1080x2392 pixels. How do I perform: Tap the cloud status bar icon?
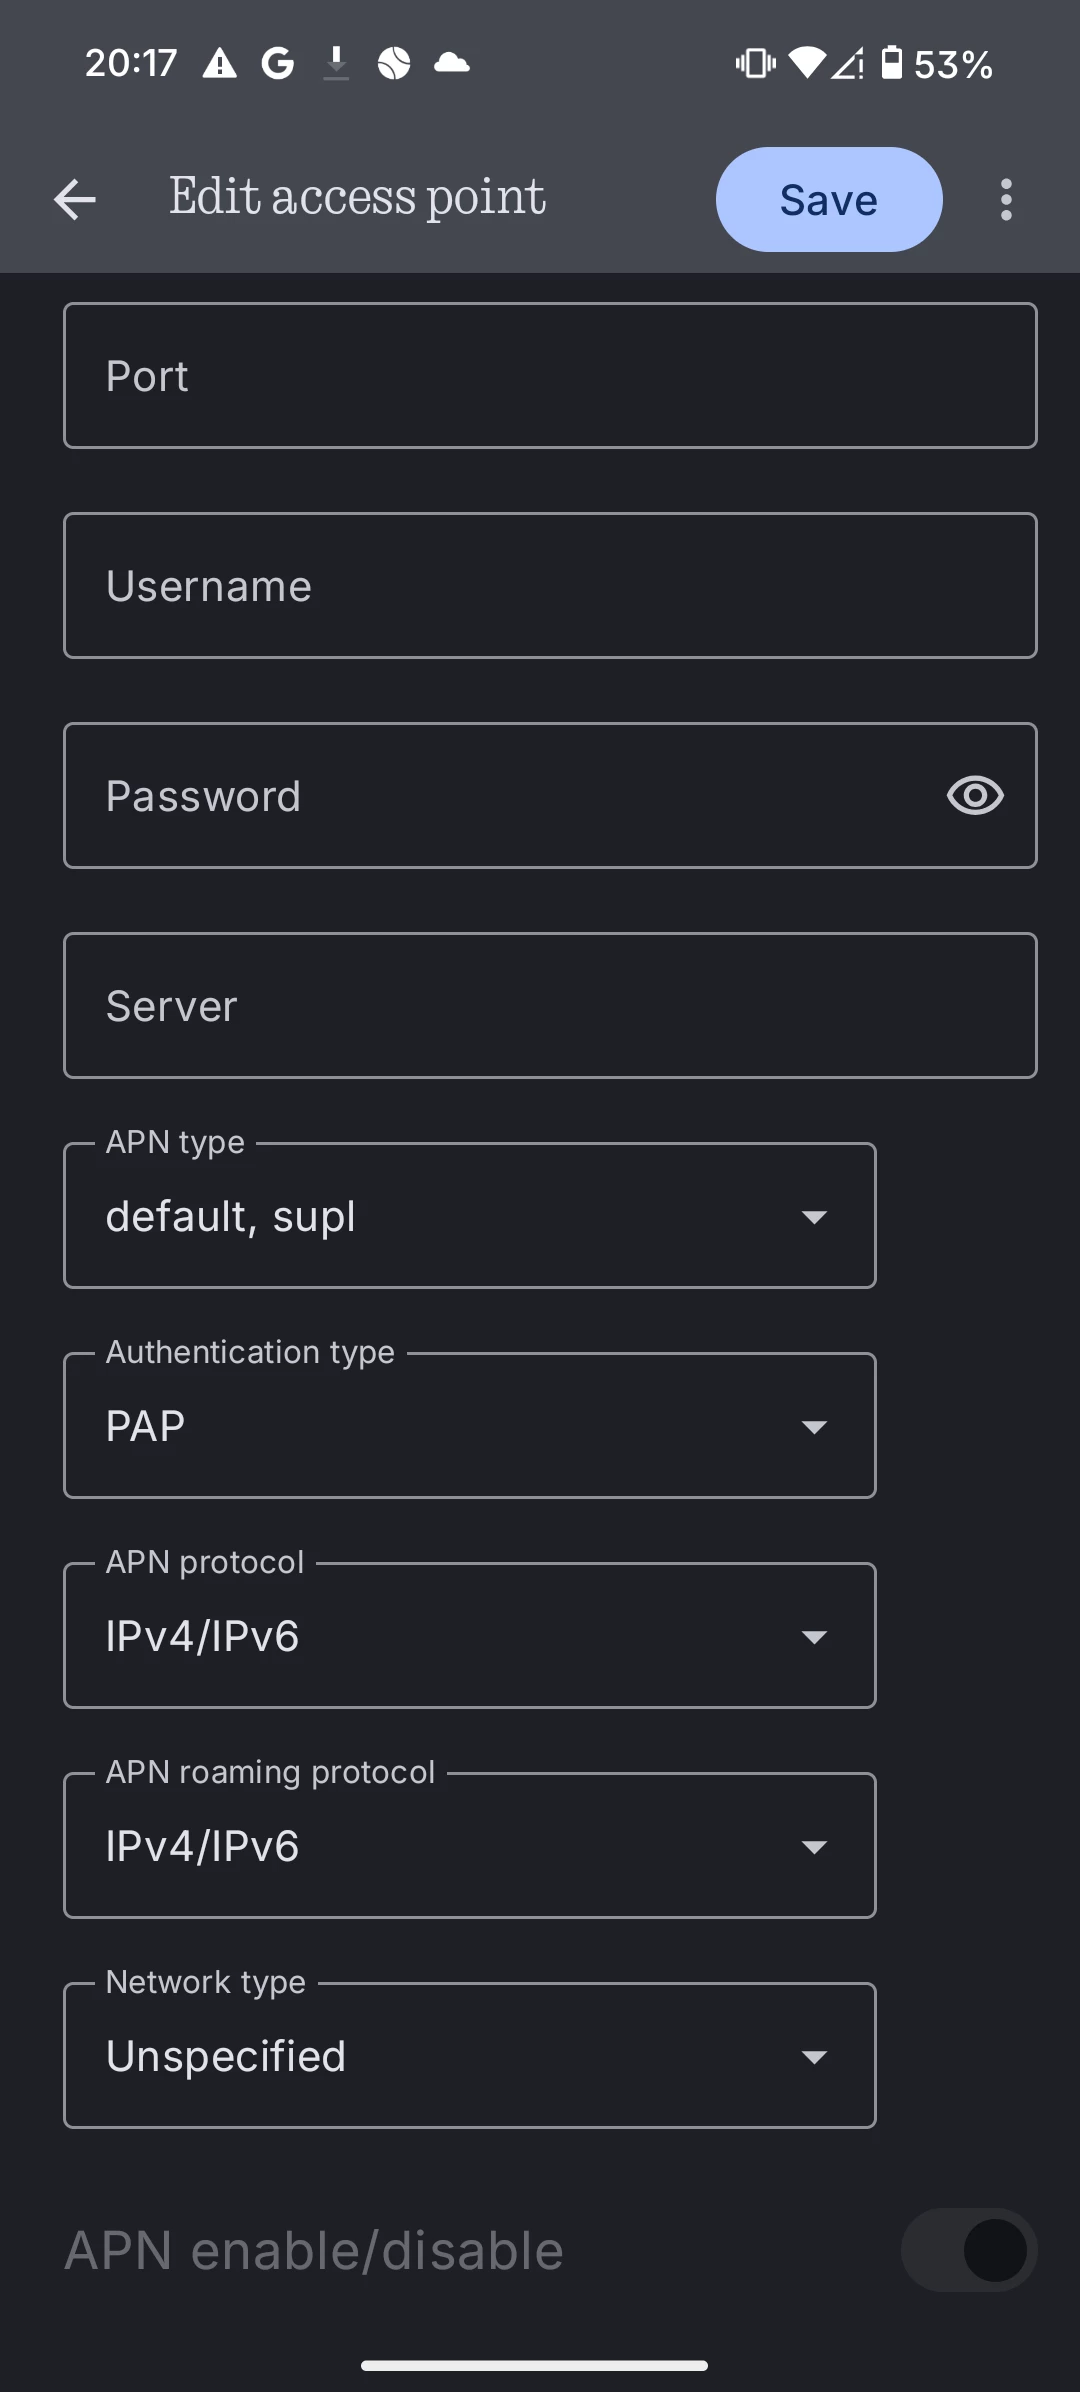tap(452, 63)
